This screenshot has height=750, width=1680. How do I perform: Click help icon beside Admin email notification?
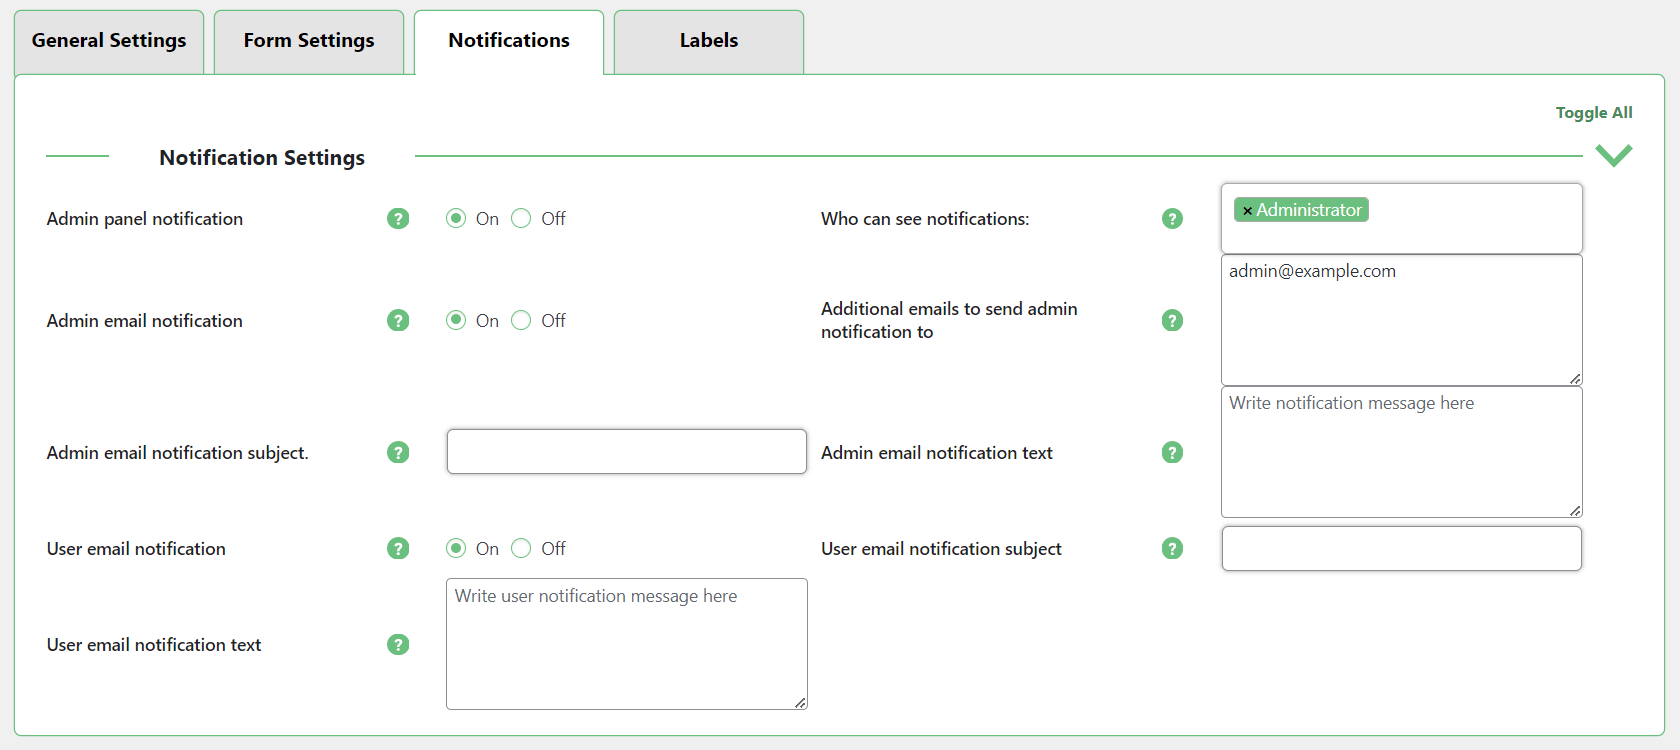(x=398, y=321)
